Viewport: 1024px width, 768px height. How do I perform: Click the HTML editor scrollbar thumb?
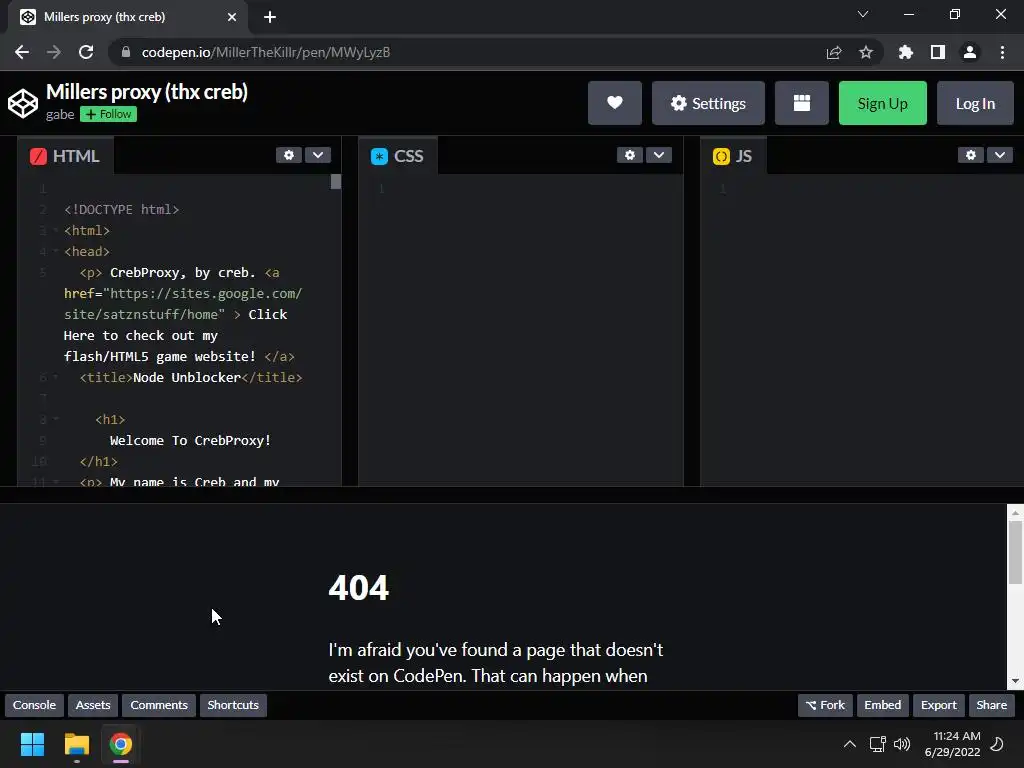(x=336, y=182)
